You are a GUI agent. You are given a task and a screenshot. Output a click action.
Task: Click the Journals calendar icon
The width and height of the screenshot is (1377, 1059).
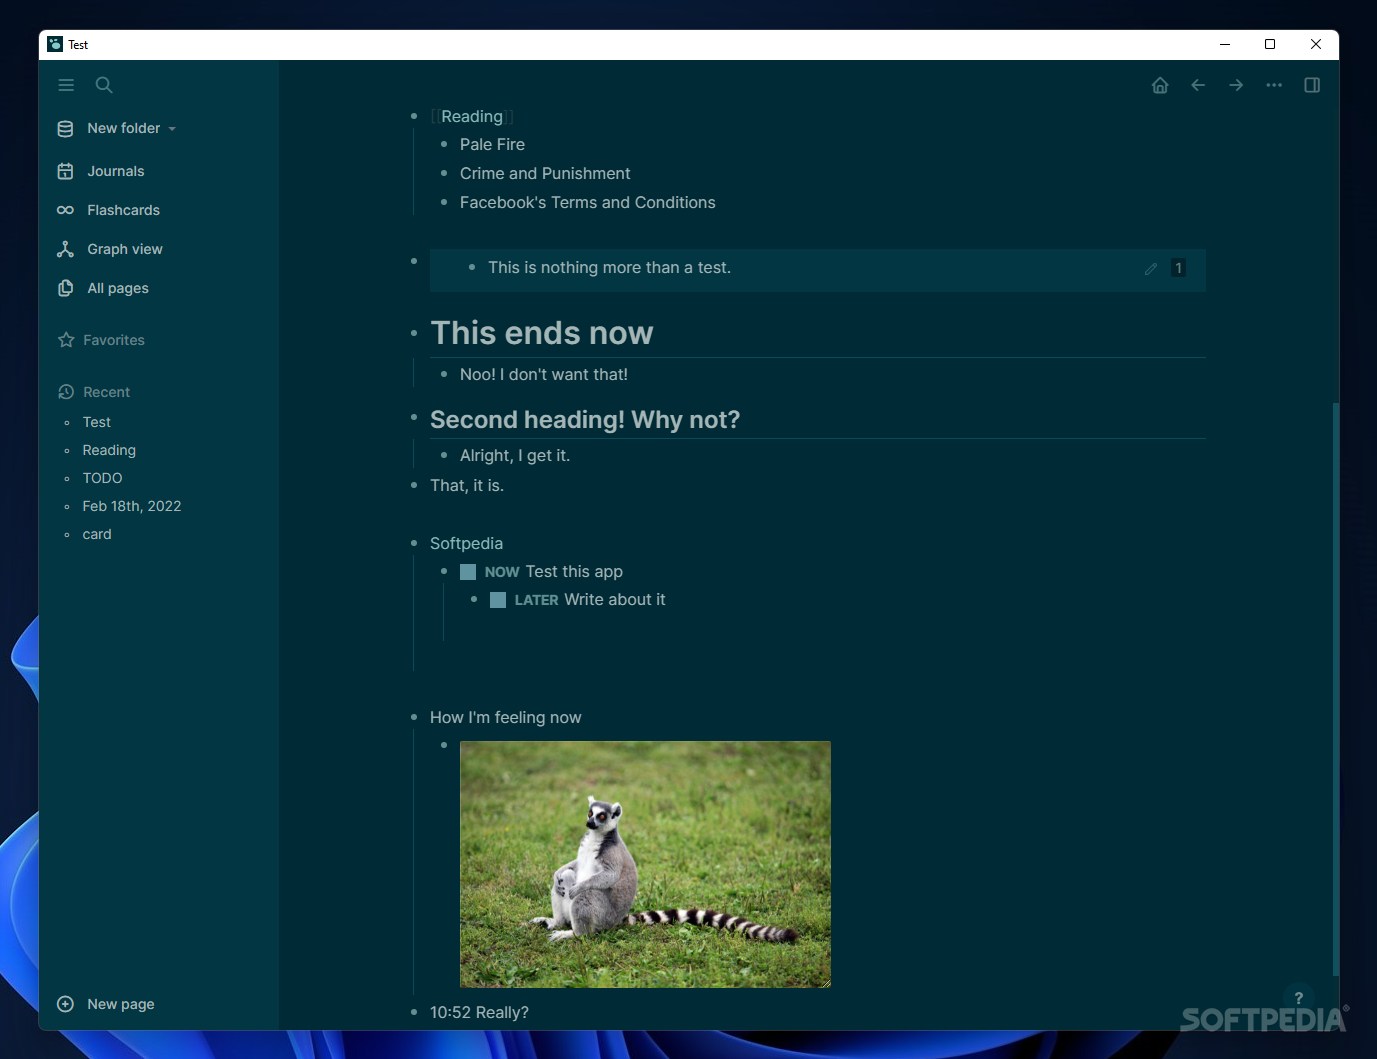(x=65, y=171)
